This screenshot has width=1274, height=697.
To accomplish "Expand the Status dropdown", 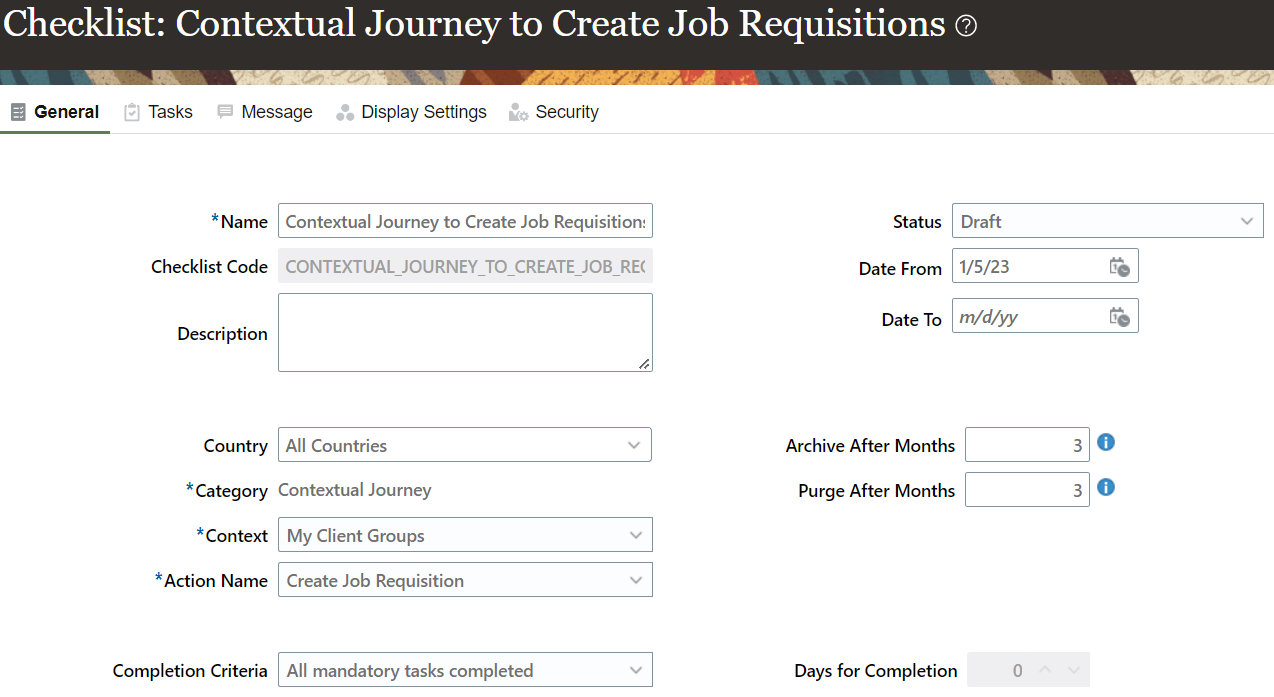I will pyautogui.click(x=1246, y=221).
